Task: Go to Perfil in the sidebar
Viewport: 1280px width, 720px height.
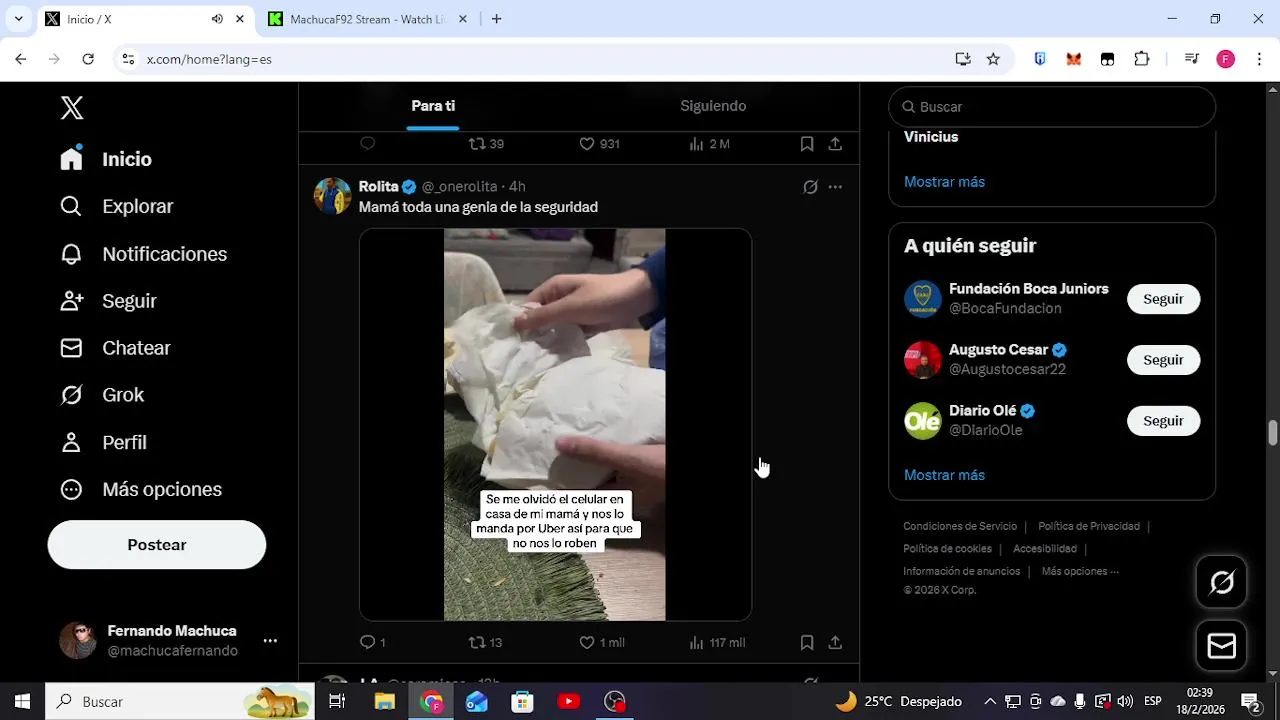Action: point(104,442)
